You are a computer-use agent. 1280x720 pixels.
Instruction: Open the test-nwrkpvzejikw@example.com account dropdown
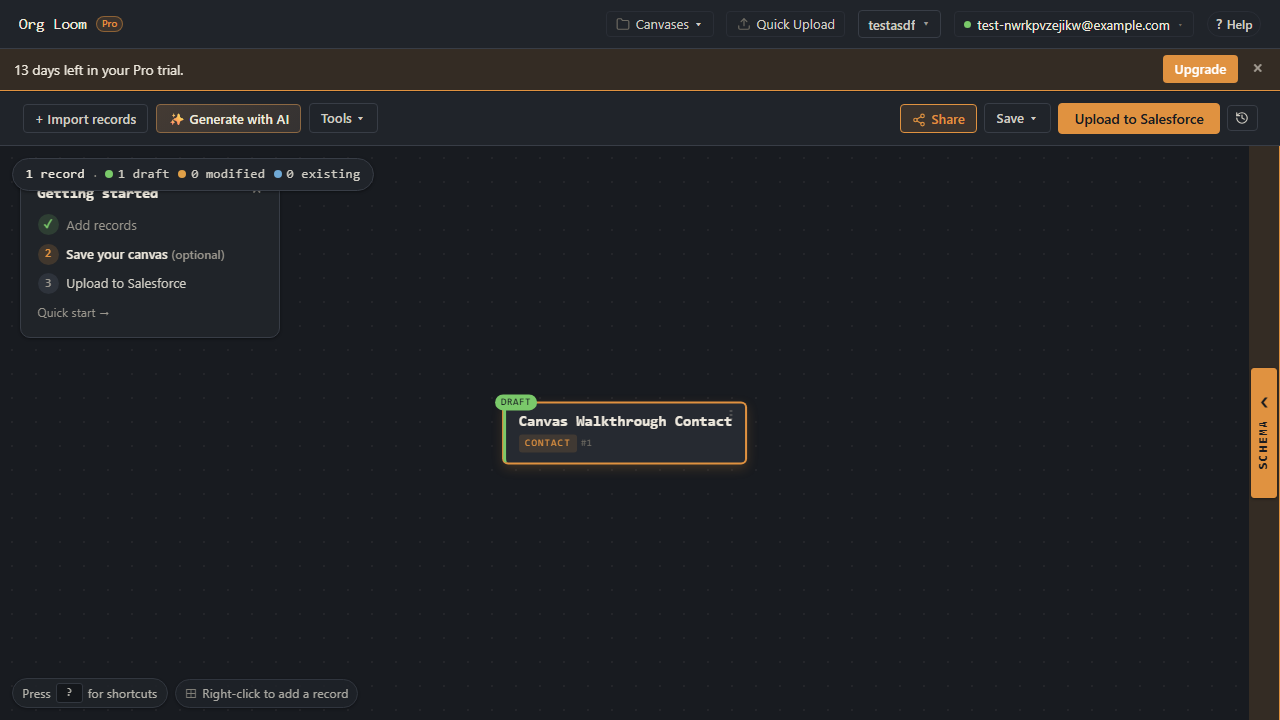1073,25
